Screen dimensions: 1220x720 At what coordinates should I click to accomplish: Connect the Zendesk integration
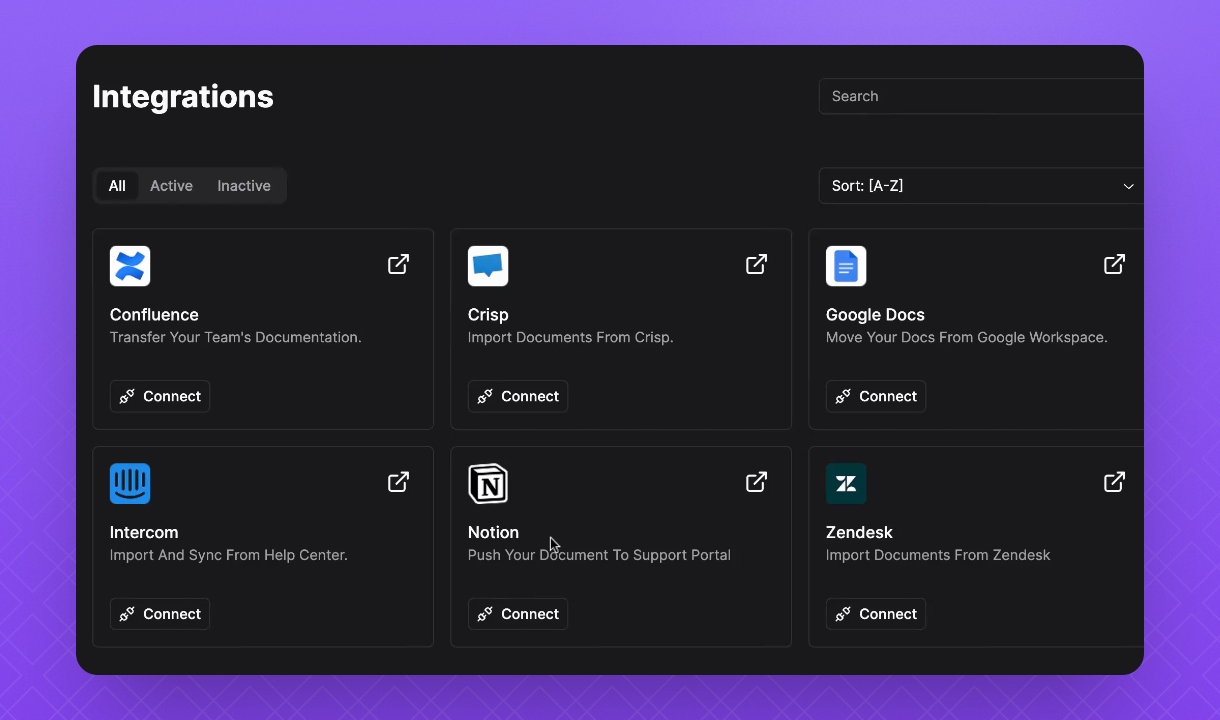tap(876, 614)
